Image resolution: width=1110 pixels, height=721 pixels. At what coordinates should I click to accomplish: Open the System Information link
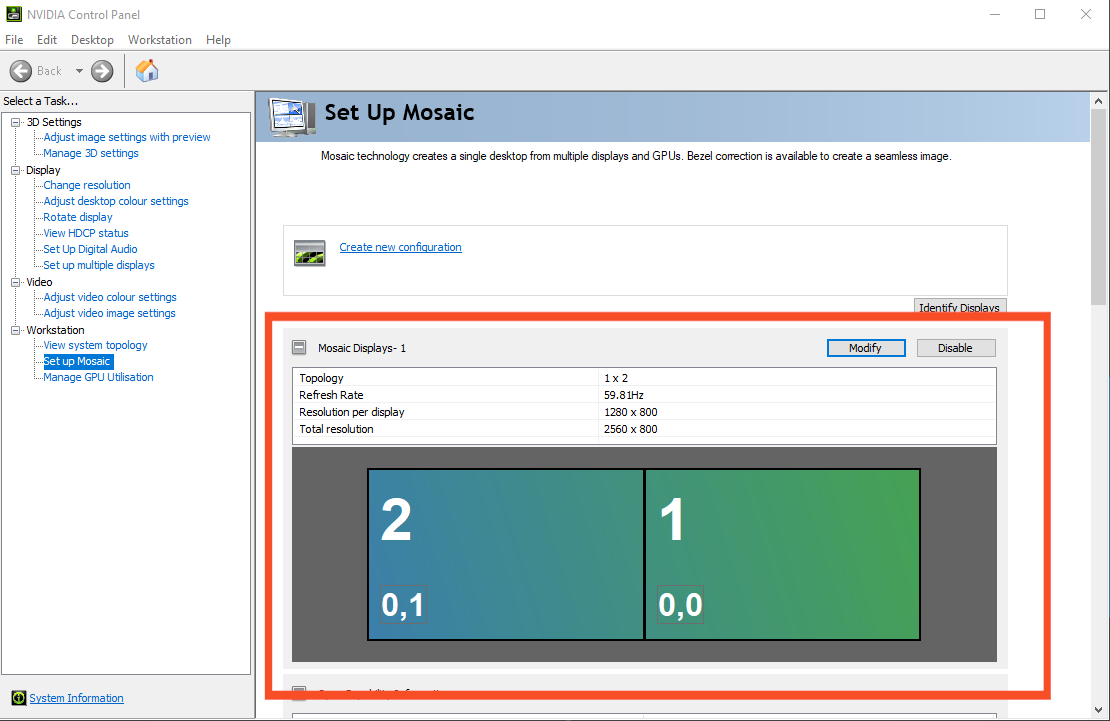tap(76, 698)
